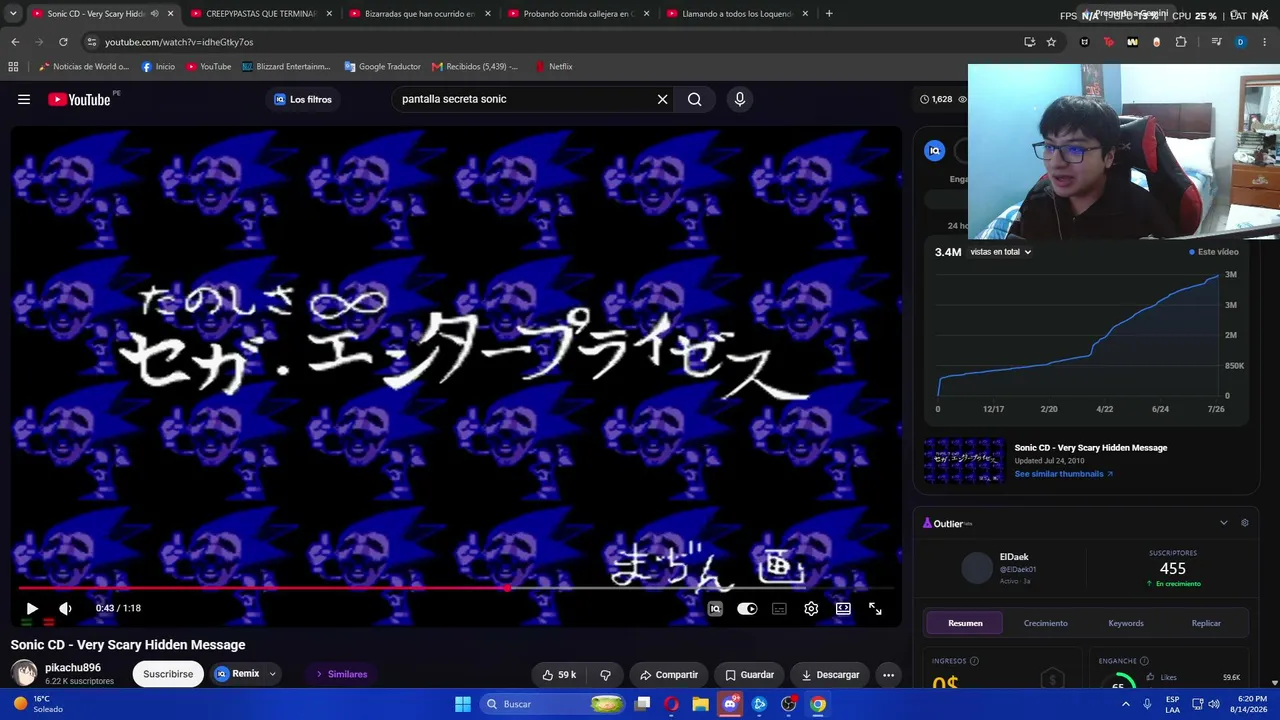Like the video with 59 k
Image resolution: width=1280 pixels, height=720 pixels.
click(559, 675)
